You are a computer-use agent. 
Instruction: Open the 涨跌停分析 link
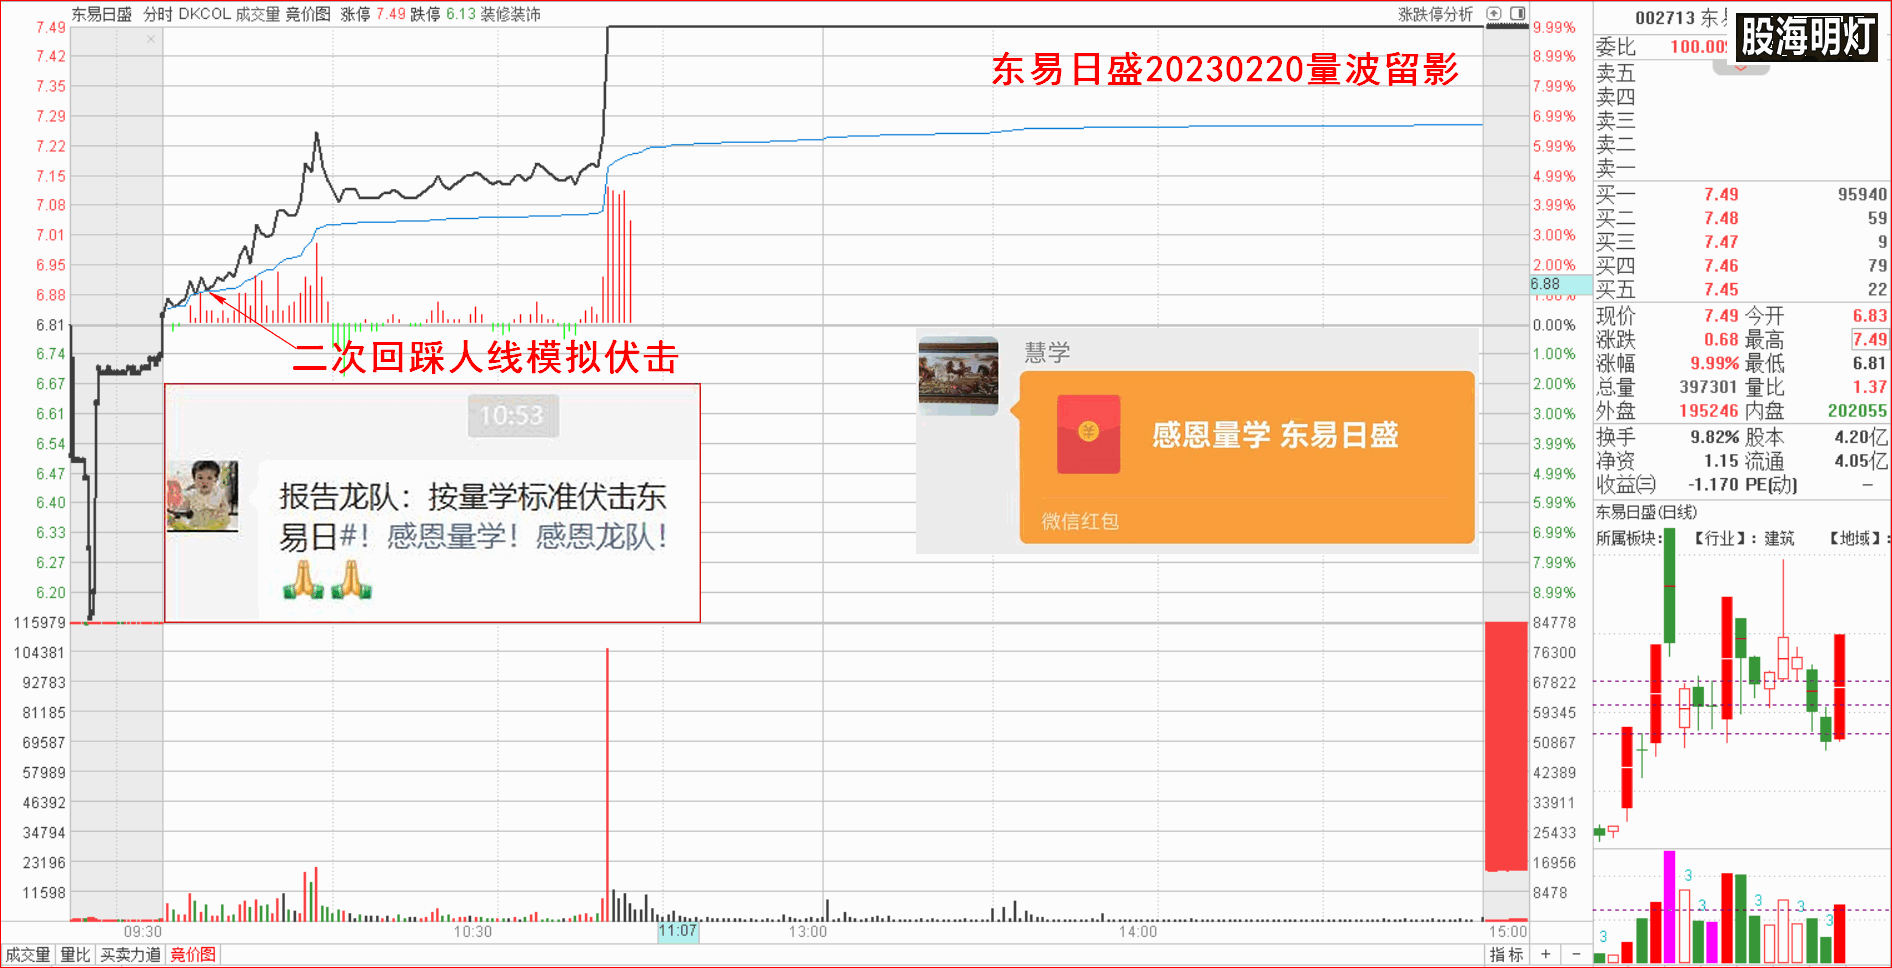point(1435,14)
